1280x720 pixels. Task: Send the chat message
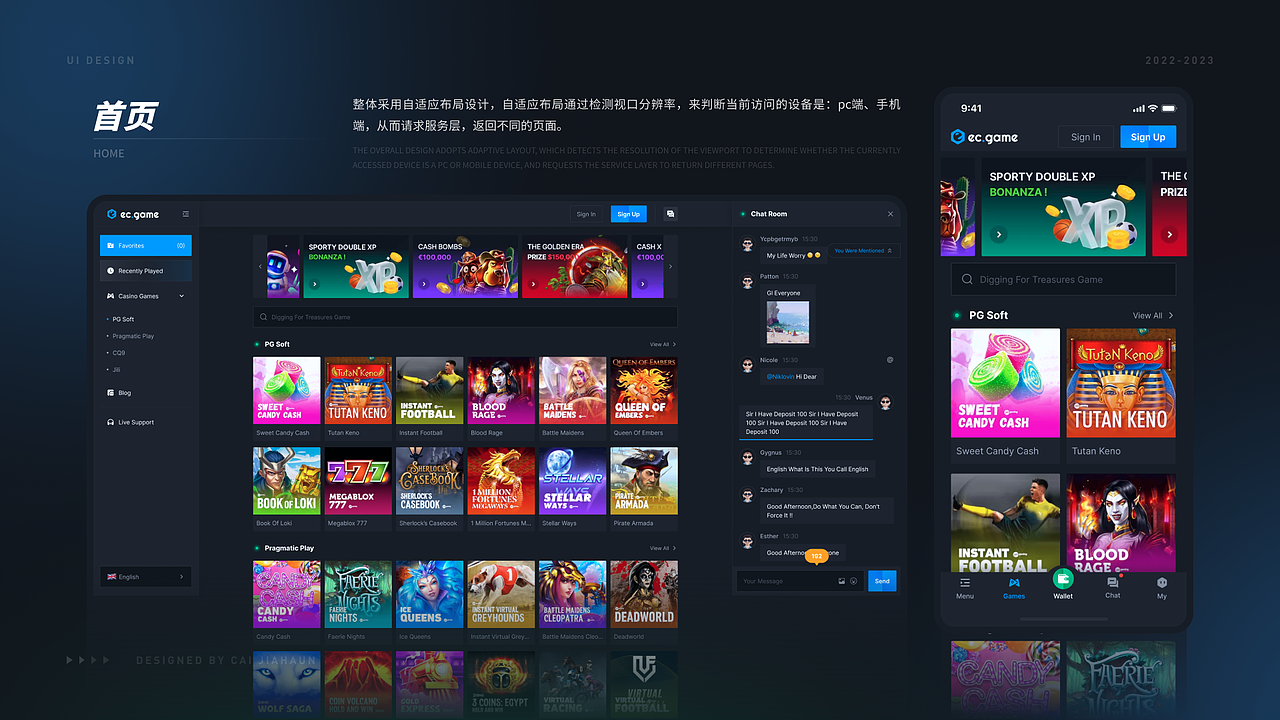(x=882, y=580)
